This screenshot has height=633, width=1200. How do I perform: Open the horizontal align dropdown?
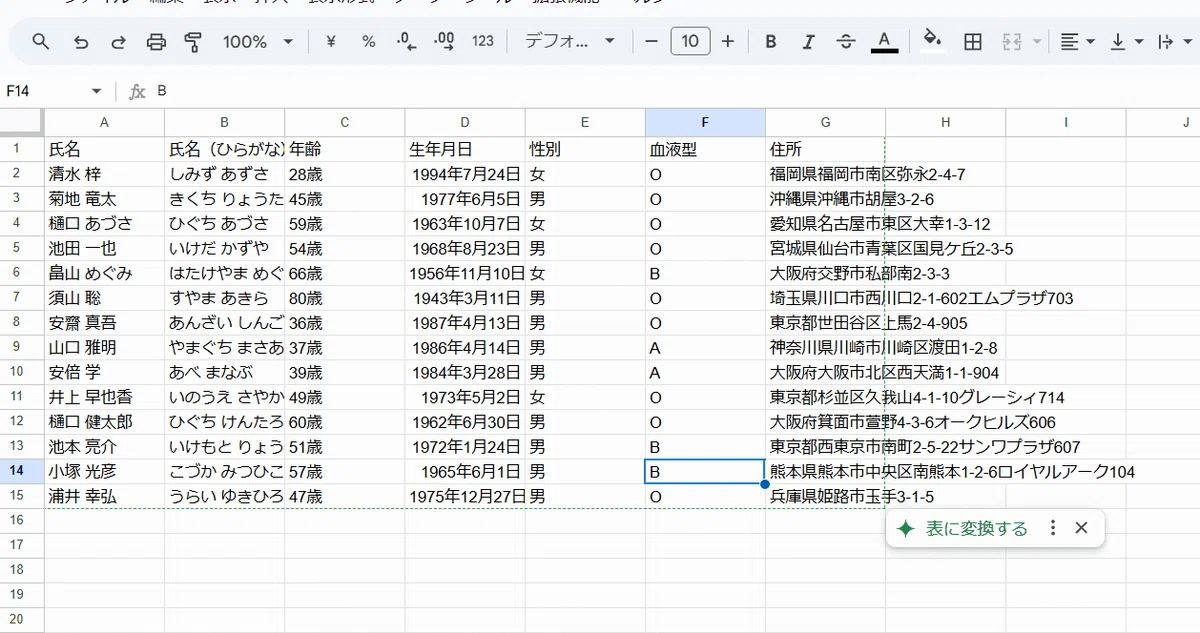(x=1077, y=42)
